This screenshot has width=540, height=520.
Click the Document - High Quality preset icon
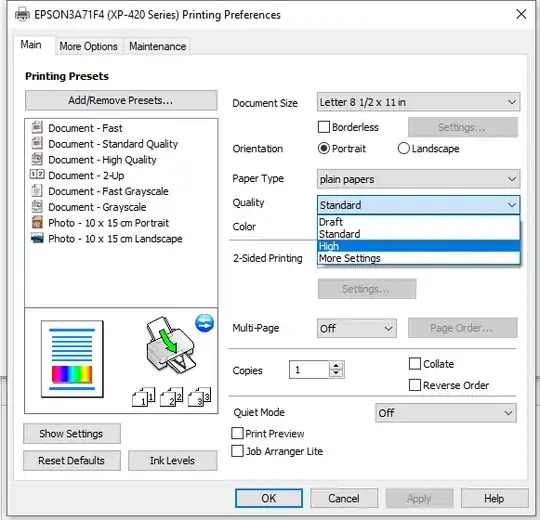click(x=37, y=159)
